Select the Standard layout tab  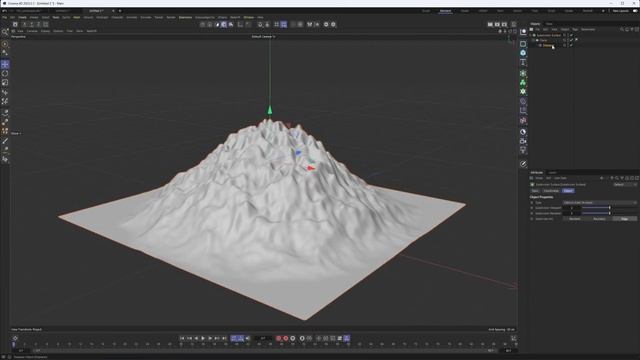coord(445,11)
